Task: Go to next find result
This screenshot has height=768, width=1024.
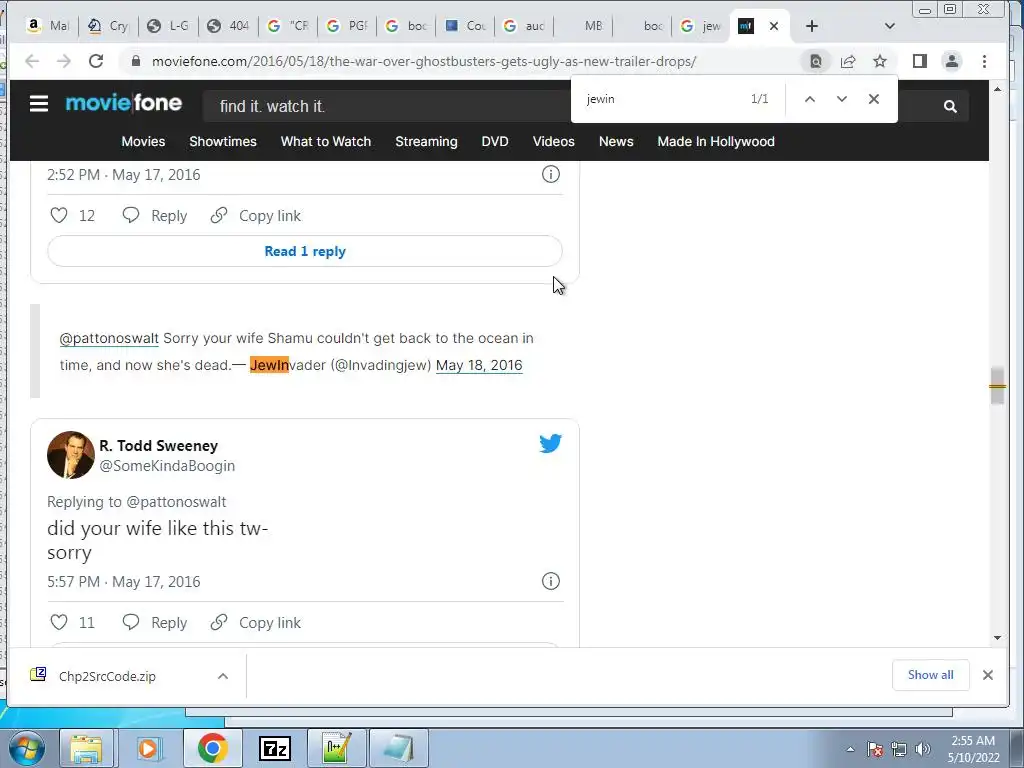Action: point(842,99)
